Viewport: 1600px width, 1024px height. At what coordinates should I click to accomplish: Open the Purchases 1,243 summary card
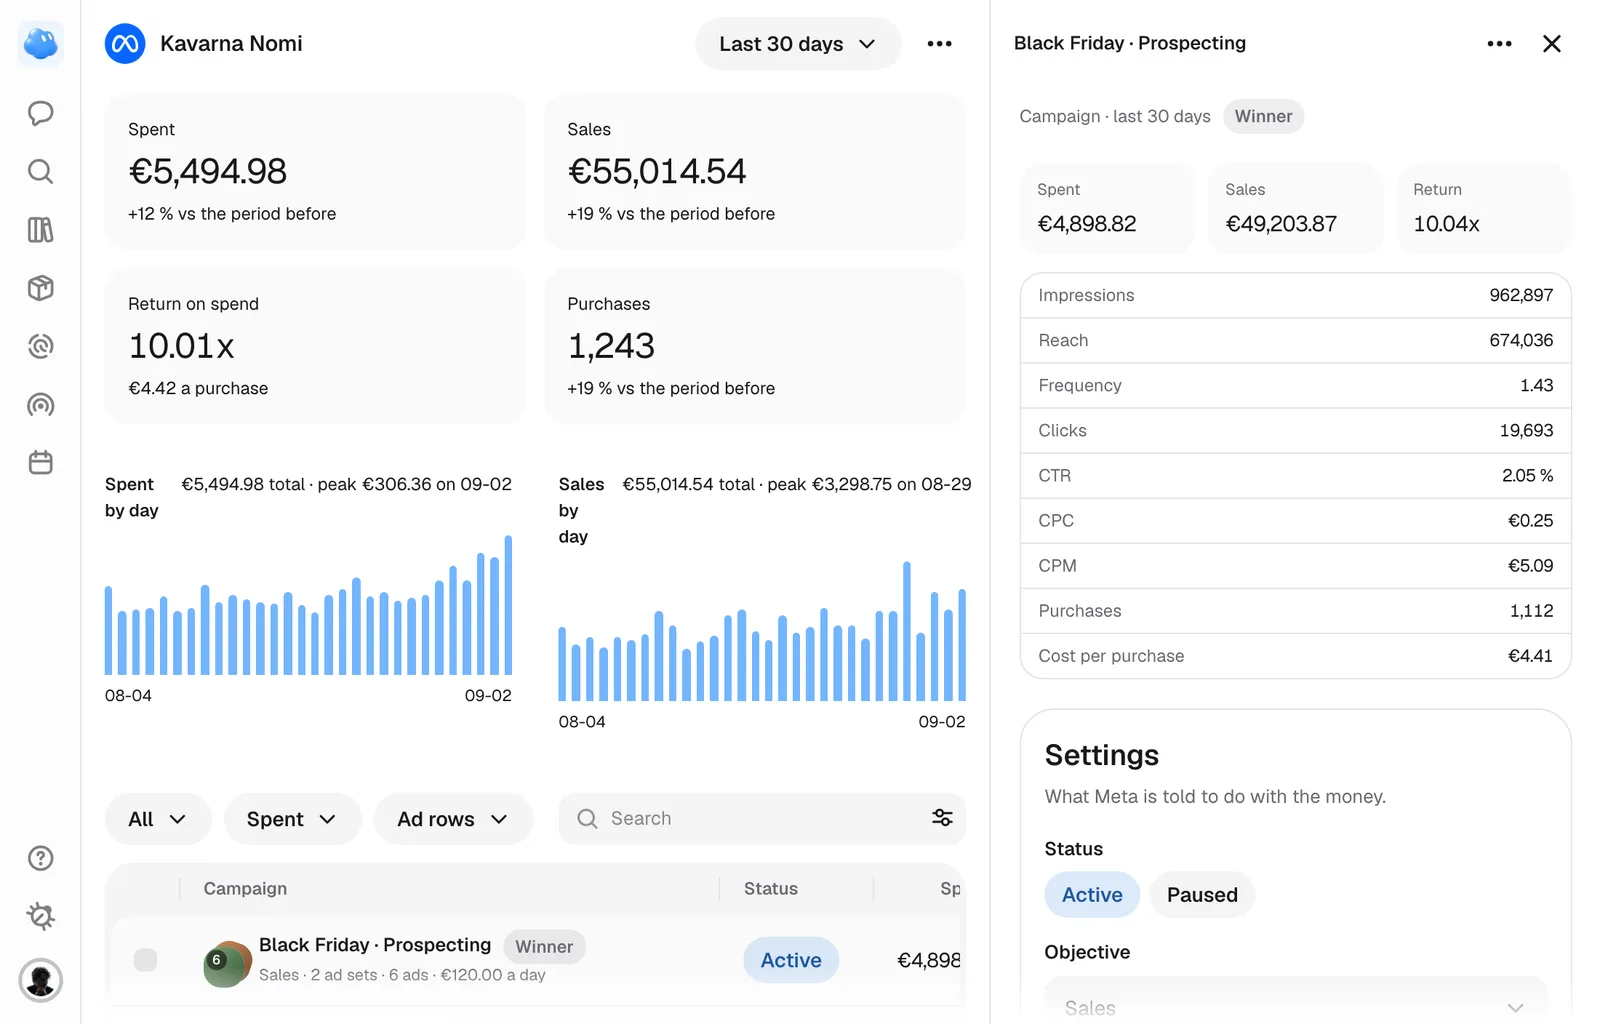755,345
